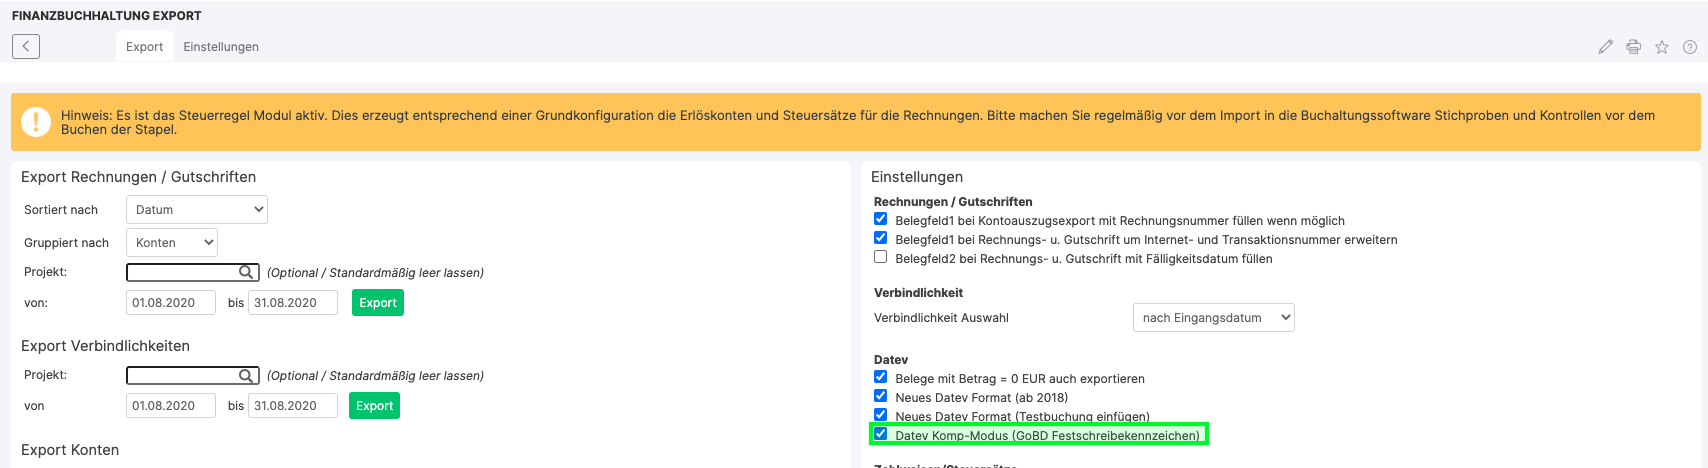The width and height of the screenshot is (1708, 468).
Task: Open the Sortiert nach dropdown
Action: [x=197, y=210]
